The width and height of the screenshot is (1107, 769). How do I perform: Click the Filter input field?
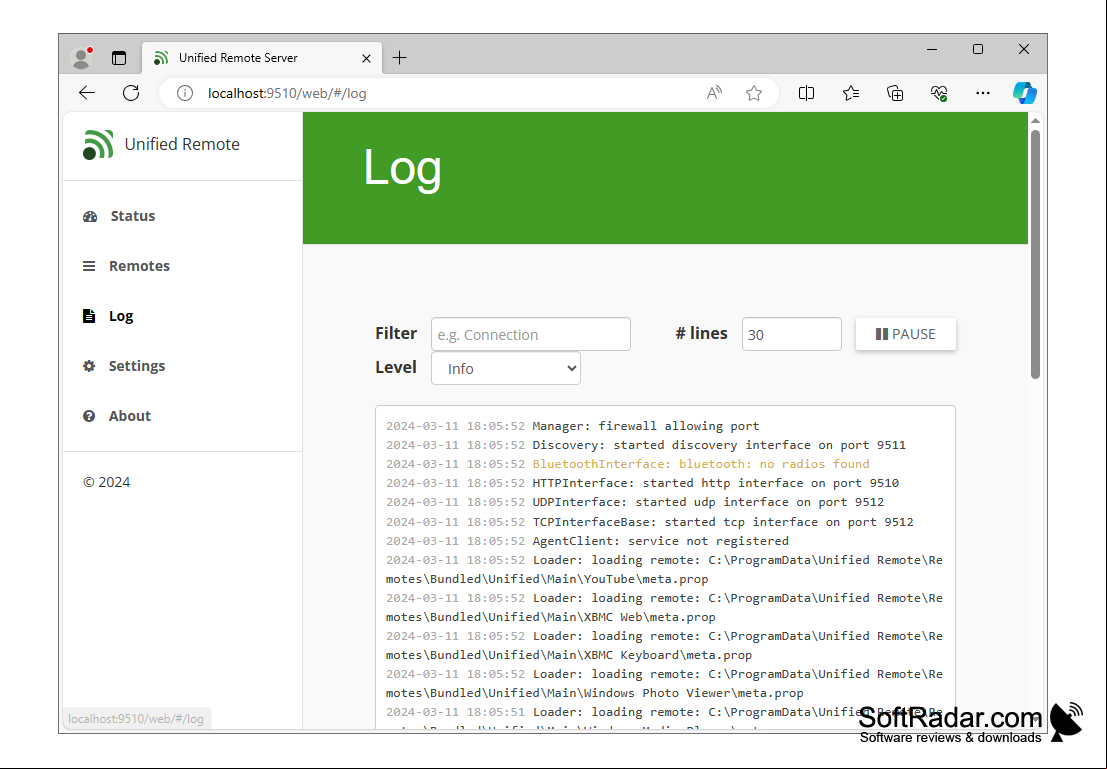[530, 334]
